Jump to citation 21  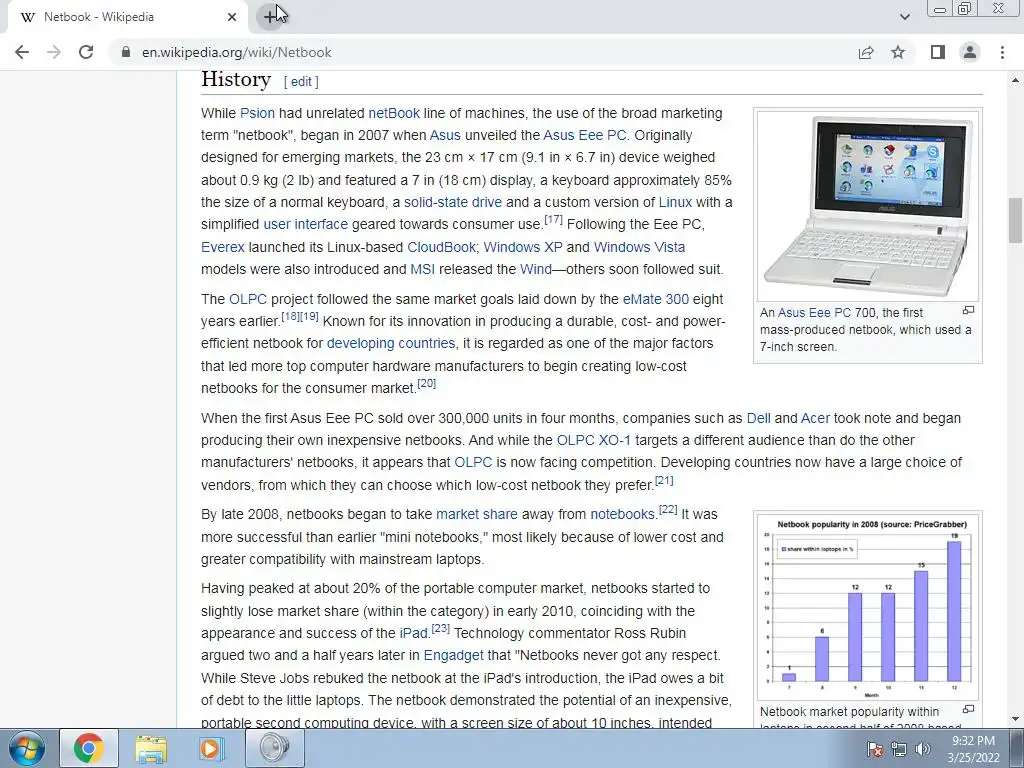click(x=664, y=481)
